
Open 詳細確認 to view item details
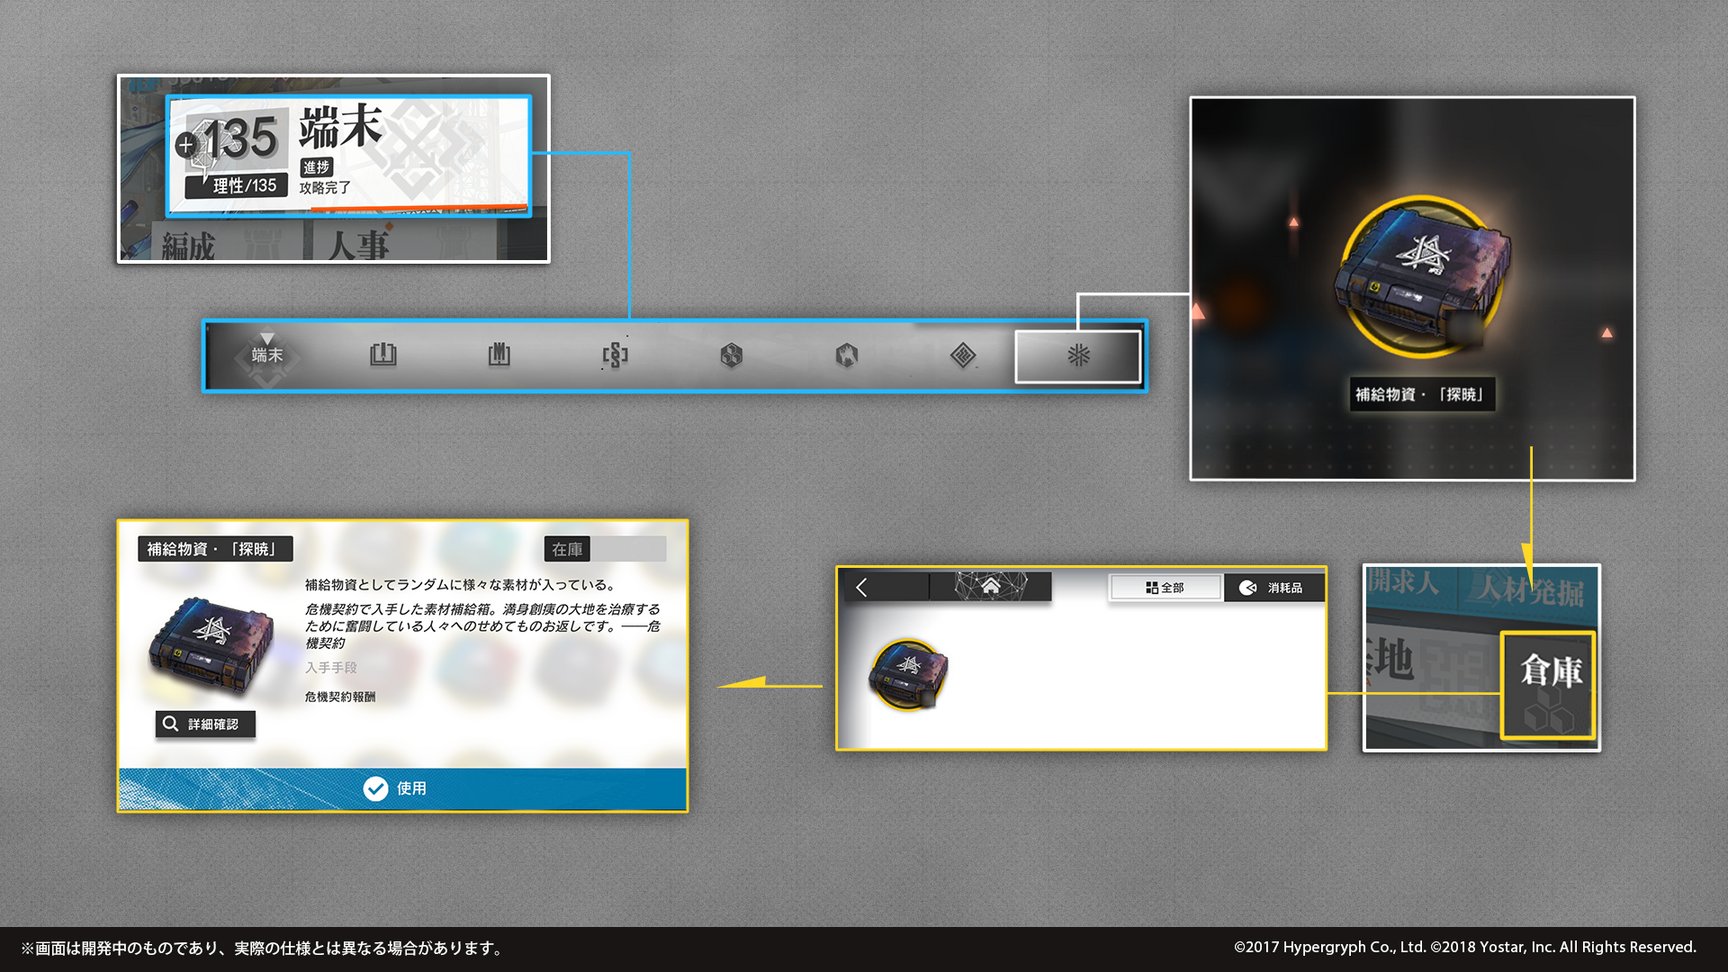(x=205, y=724)
